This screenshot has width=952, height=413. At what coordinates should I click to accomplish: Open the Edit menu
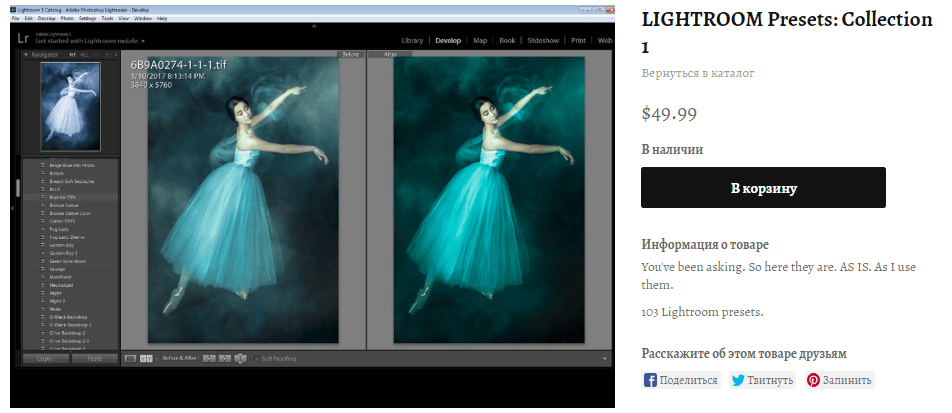tap(29, 18)
